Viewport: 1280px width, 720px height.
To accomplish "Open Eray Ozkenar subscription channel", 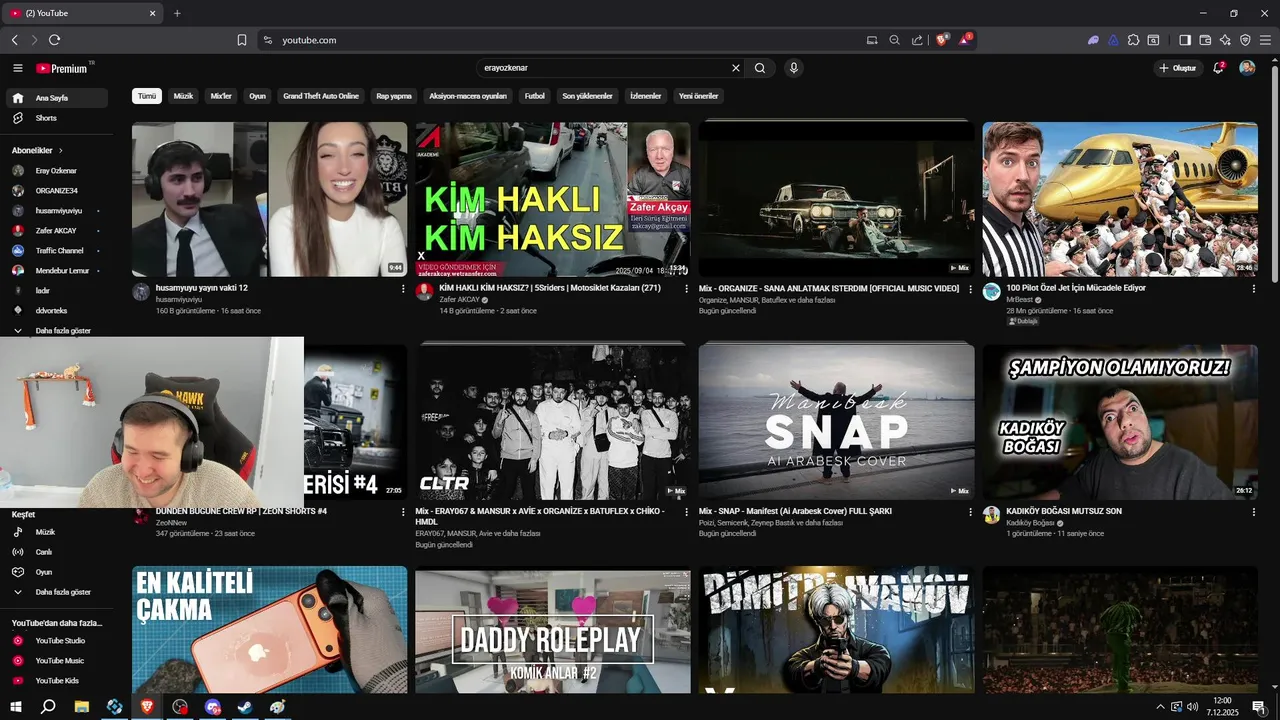I will [x=57, y=171].
